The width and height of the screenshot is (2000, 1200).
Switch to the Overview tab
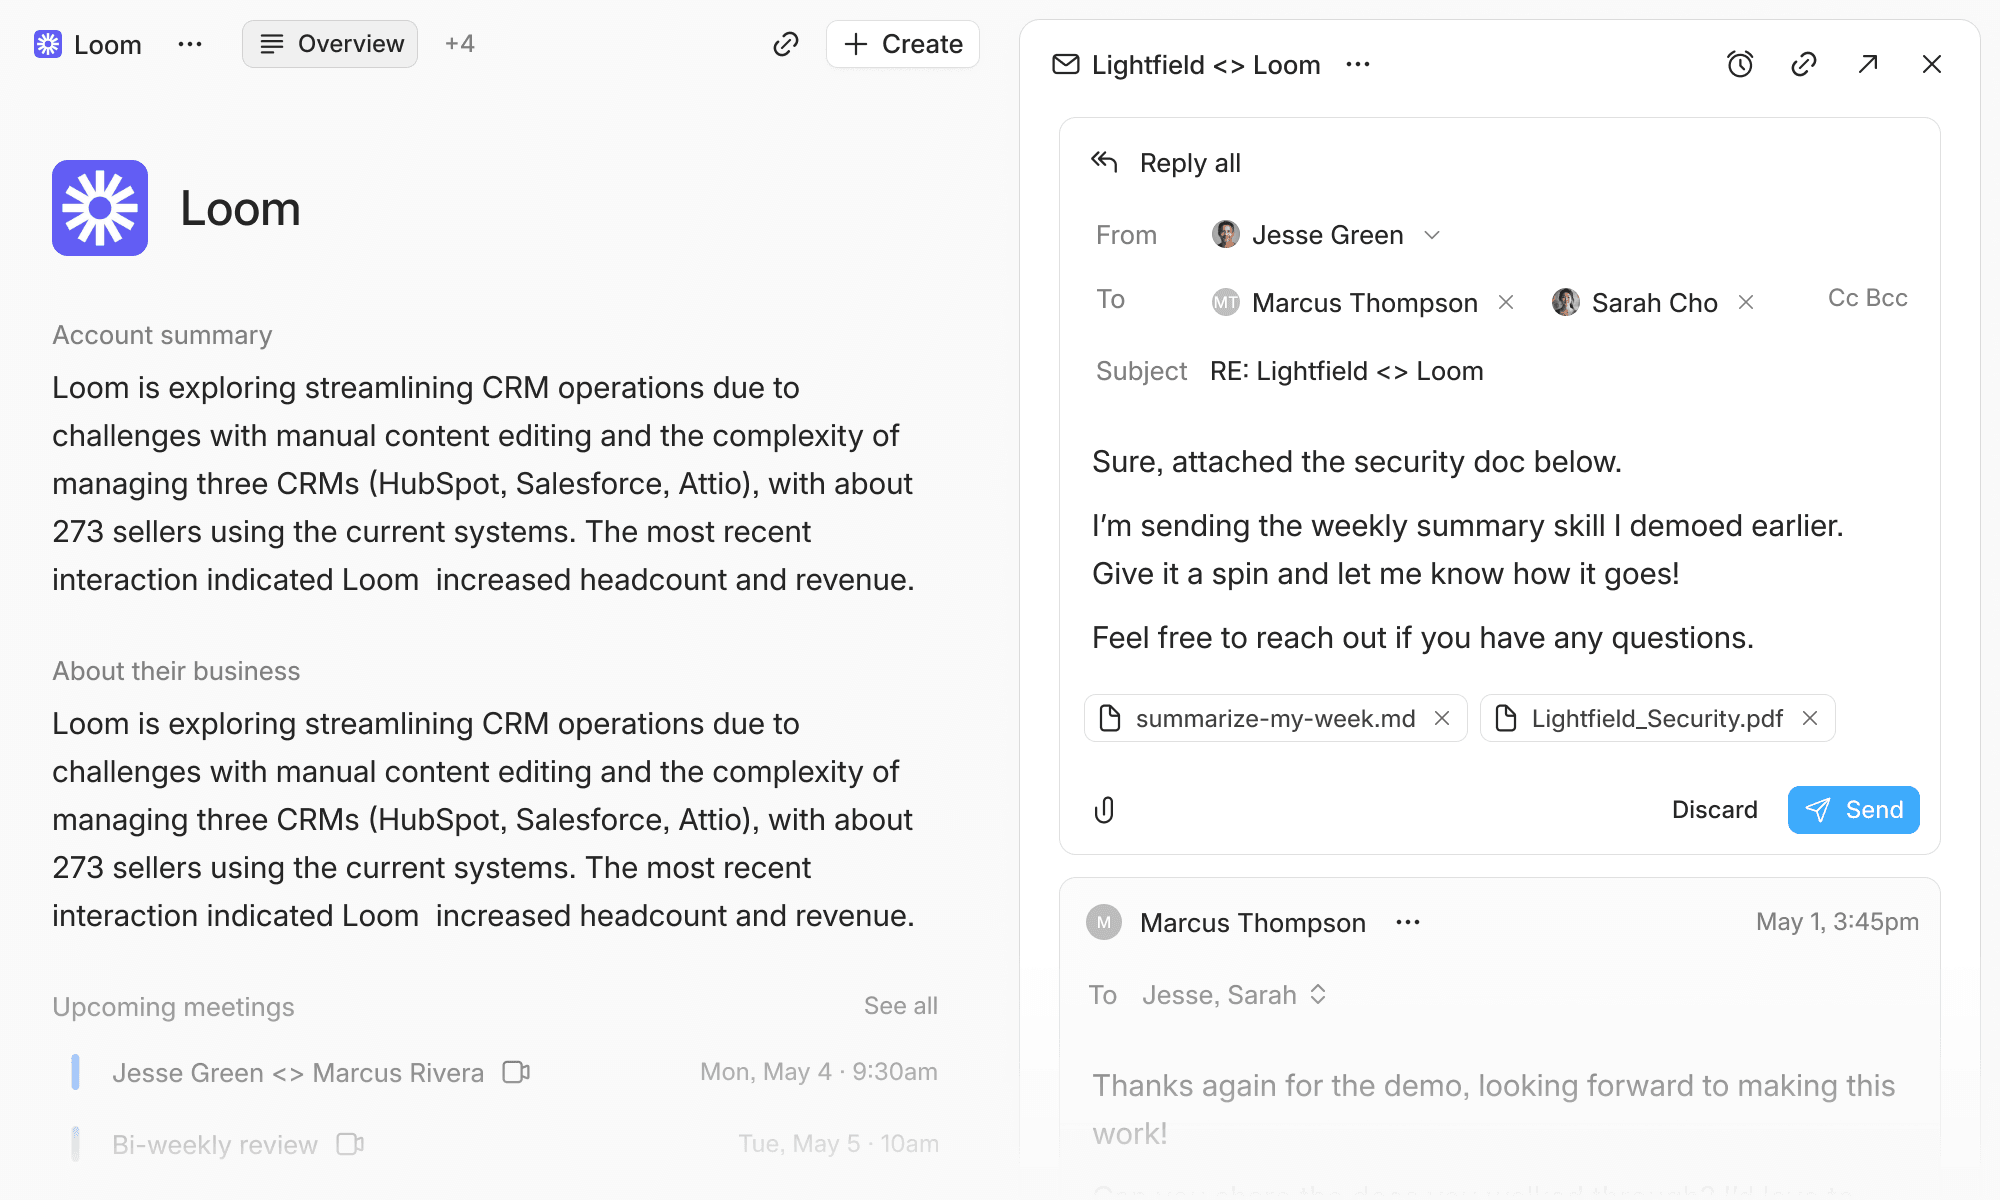[x=330, y=44]
